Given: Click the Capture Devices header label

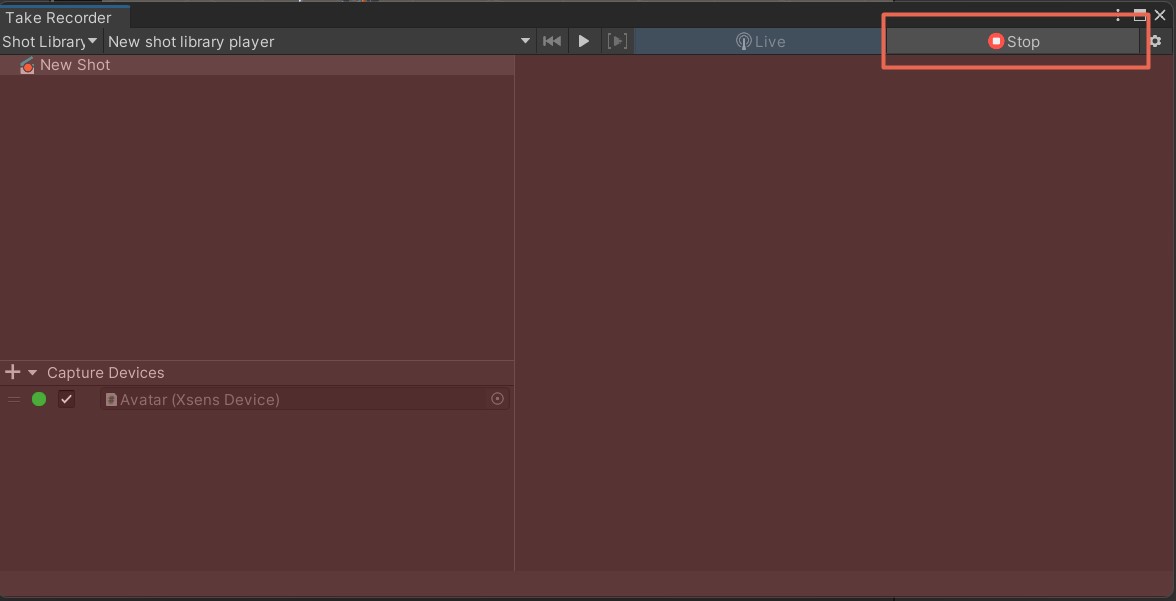Looking at the screenshot, I should point(106,372).
